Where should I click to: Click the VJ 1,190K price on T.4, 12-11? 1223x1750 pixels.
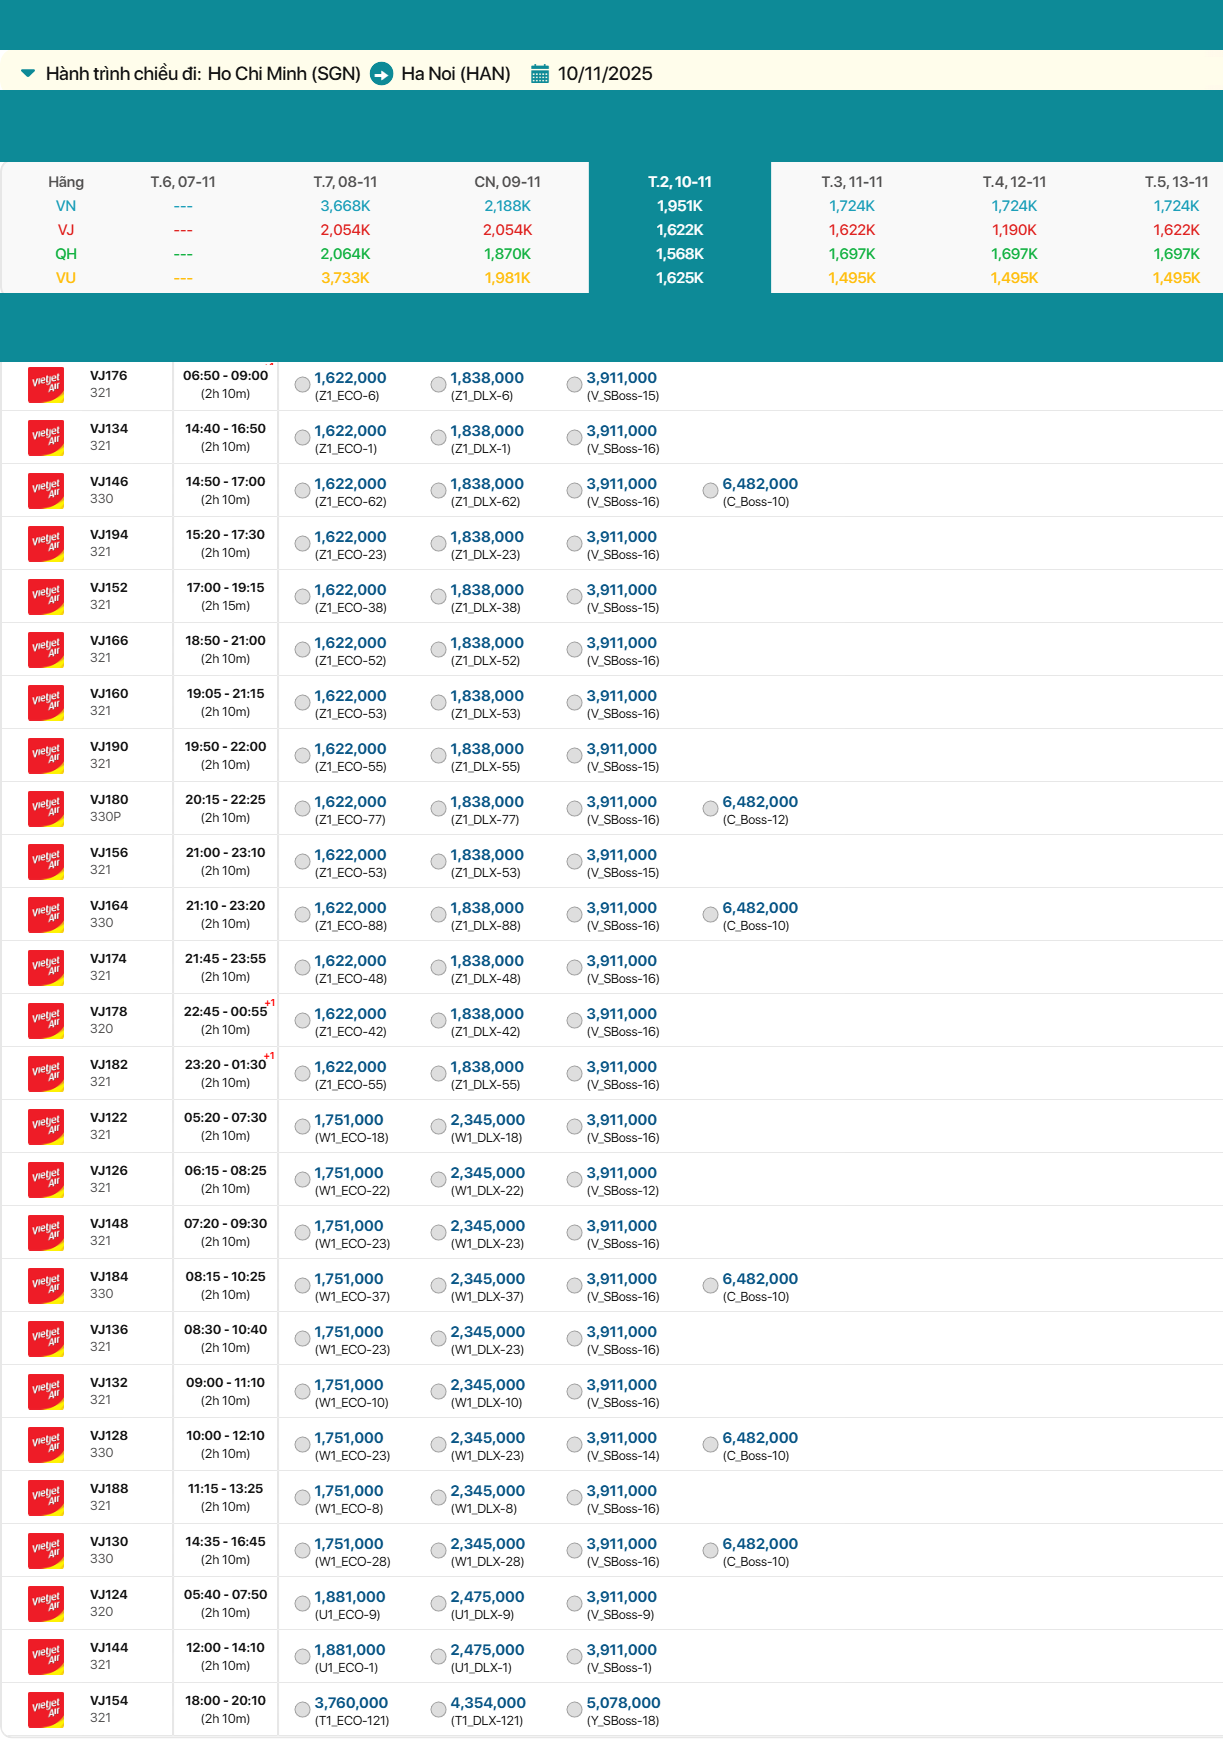pyautogui.click(x=1014, y=230)
